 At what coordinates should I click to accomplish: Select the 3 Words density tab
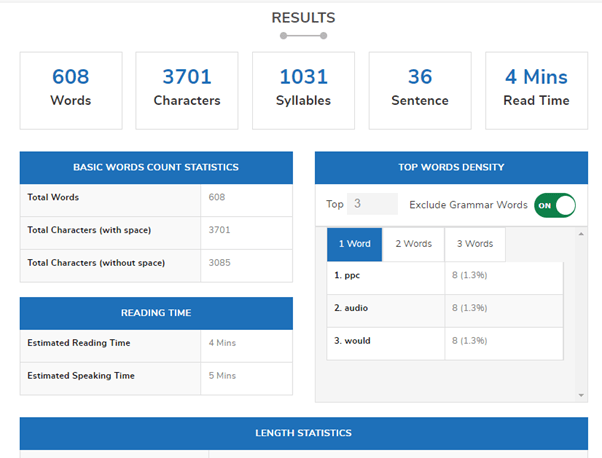pos(475,244)
